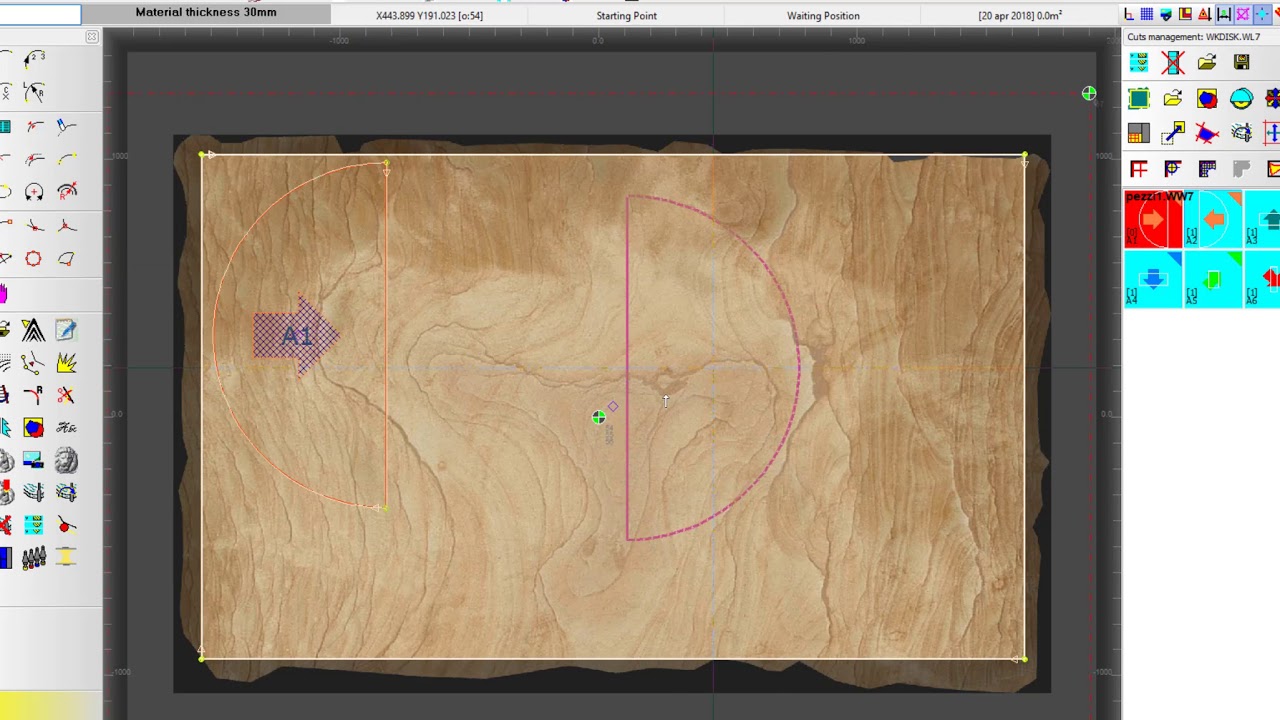
Task: Click the red warning triangle icon
Action: (1204, 14)
